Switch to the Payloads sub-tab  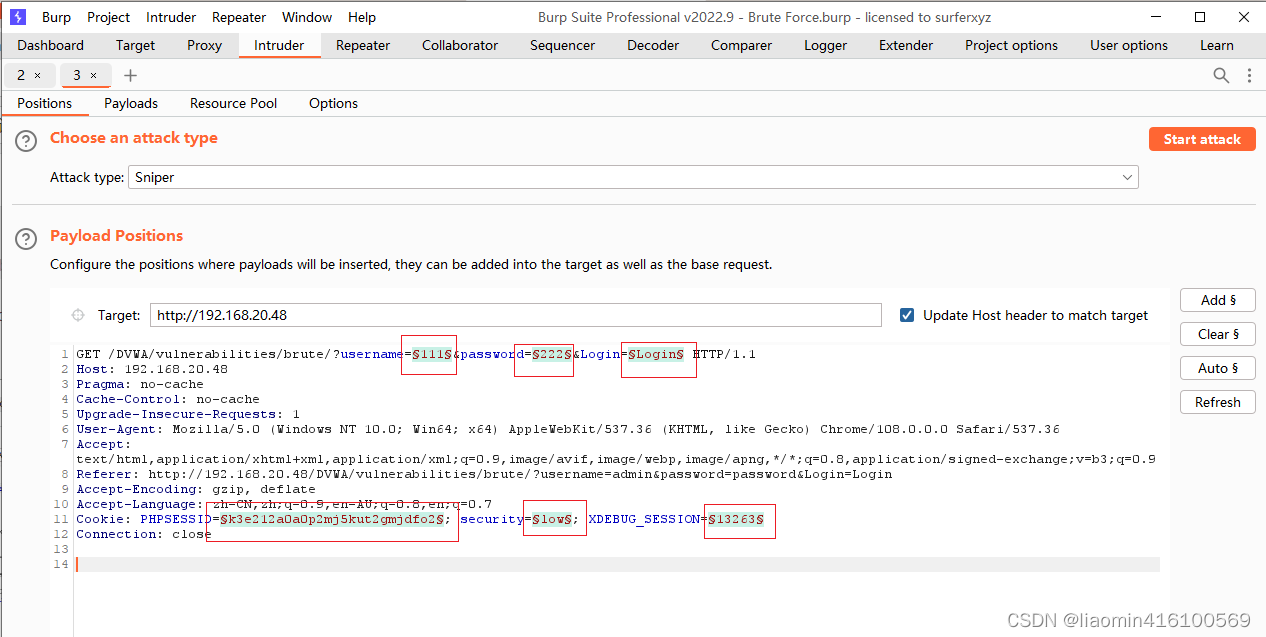point(131,103)
